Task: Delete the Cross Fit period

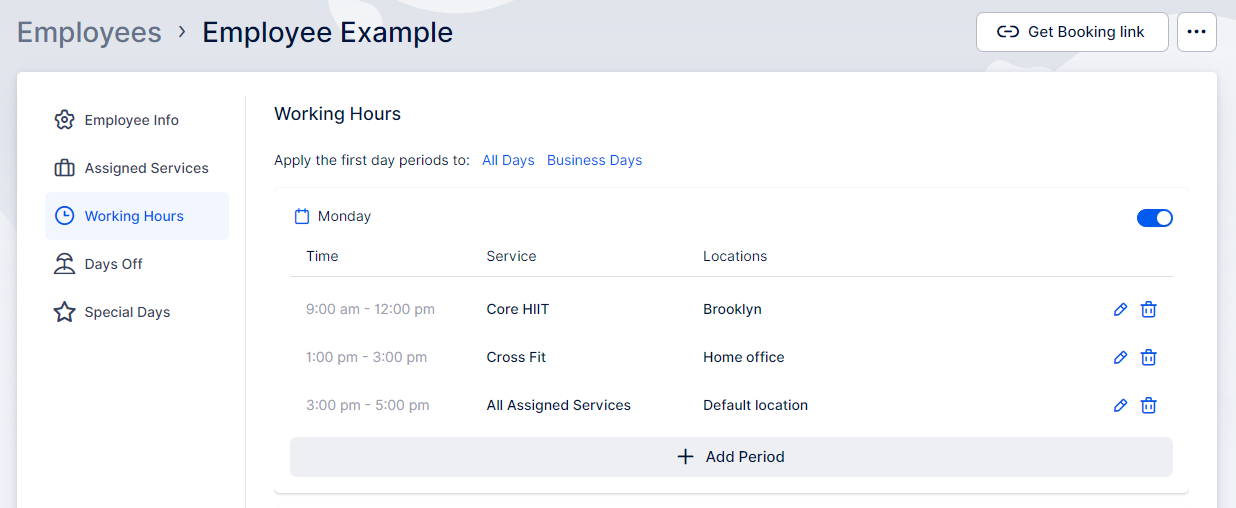Action: pos(1149,358)
